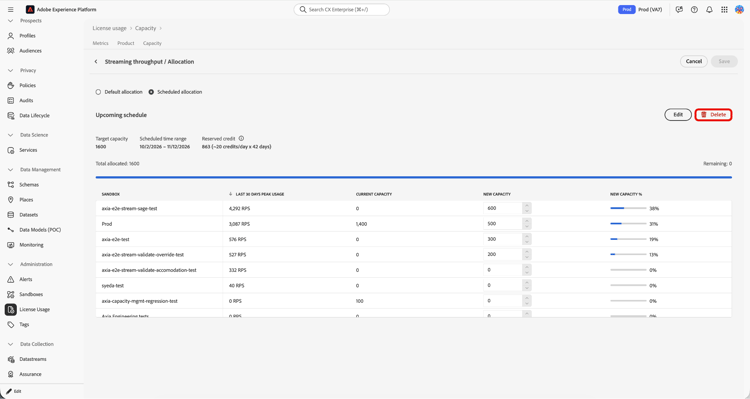Click the new capacity field showing 600

tap(503, 209)
